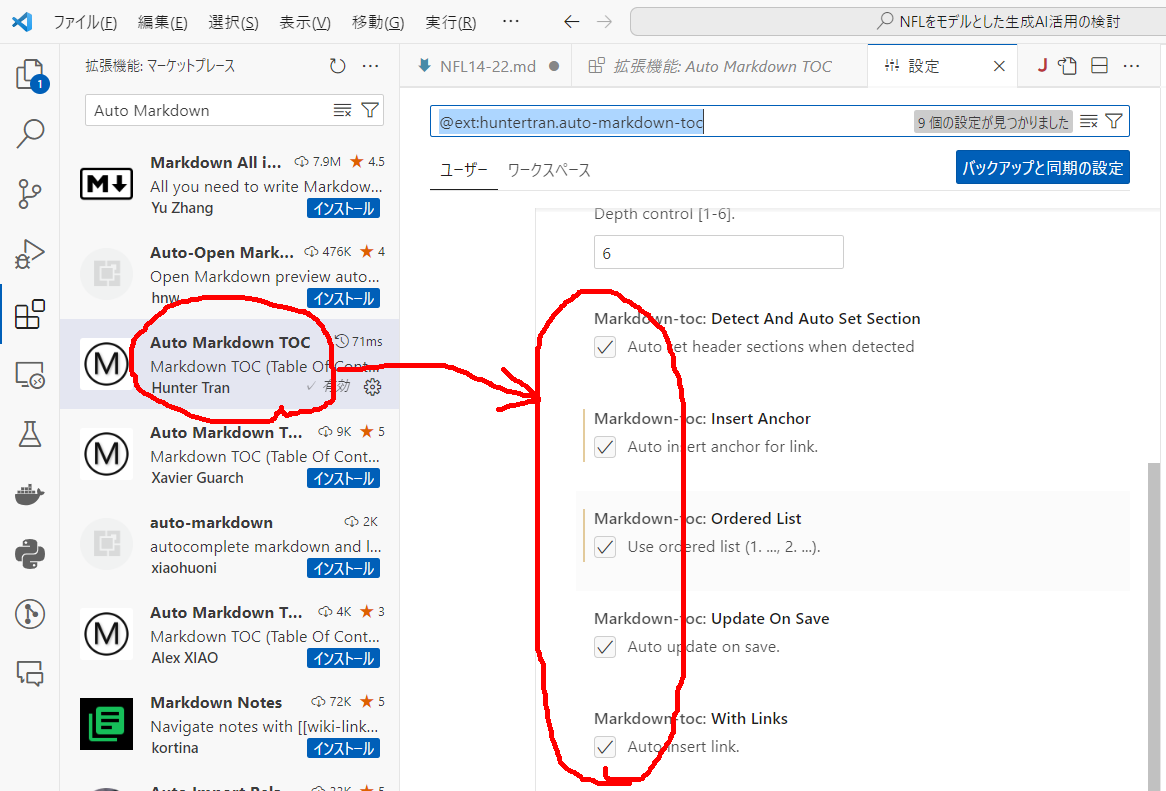Viewport: 1166px width, 791px height.
Task: Open the Search view icon
Action: click(x=30, y=134)
